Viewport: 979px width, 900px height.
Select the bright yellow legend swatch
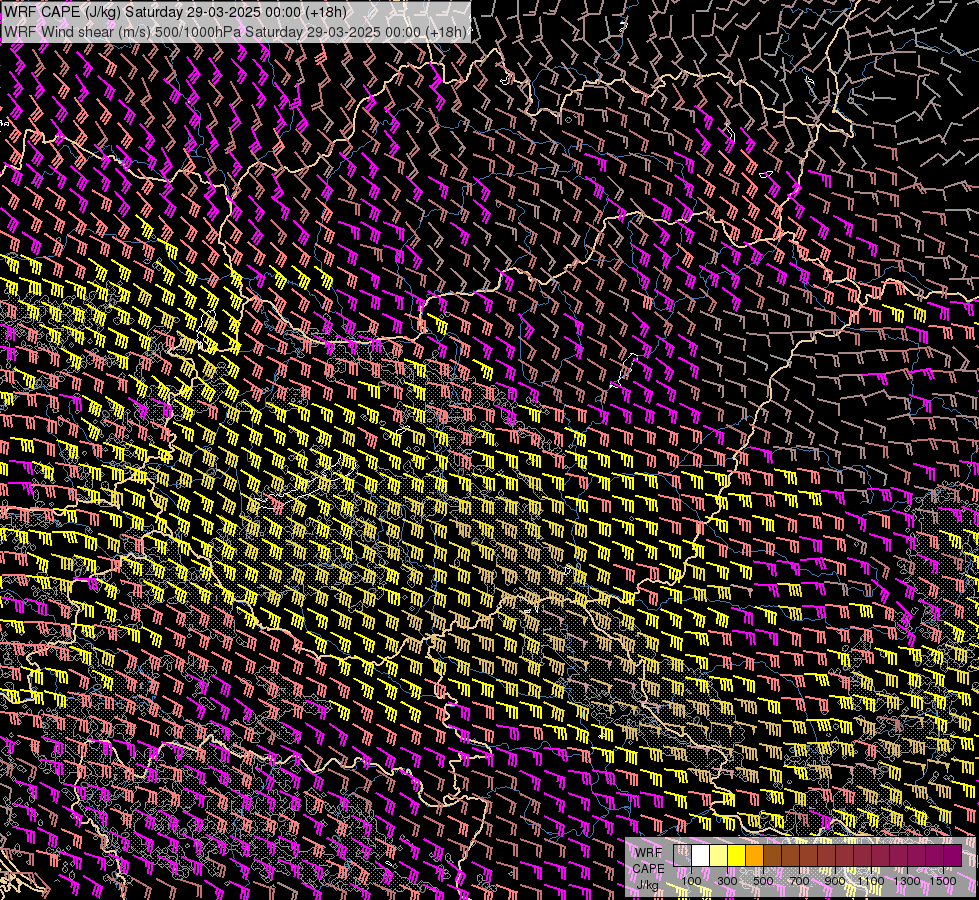click(x=737, y=856)
